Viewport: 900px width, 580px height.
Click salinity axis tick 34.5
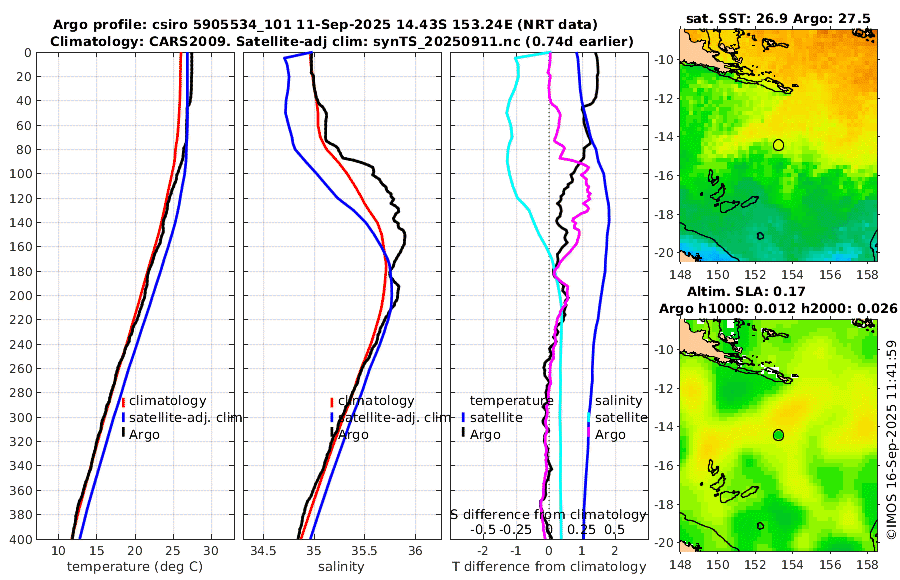[263, 551]
